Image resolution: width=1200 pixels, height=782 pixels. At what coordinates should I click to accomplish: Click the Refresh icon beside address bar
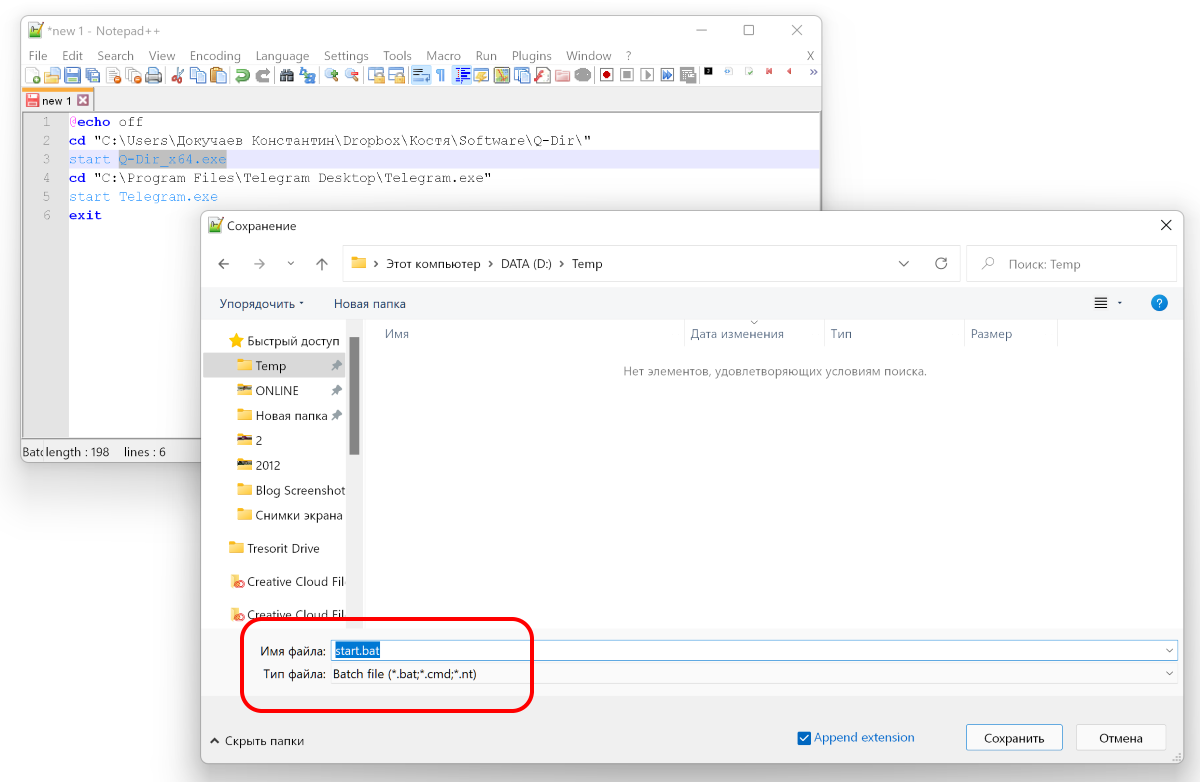tap(941, 264)
